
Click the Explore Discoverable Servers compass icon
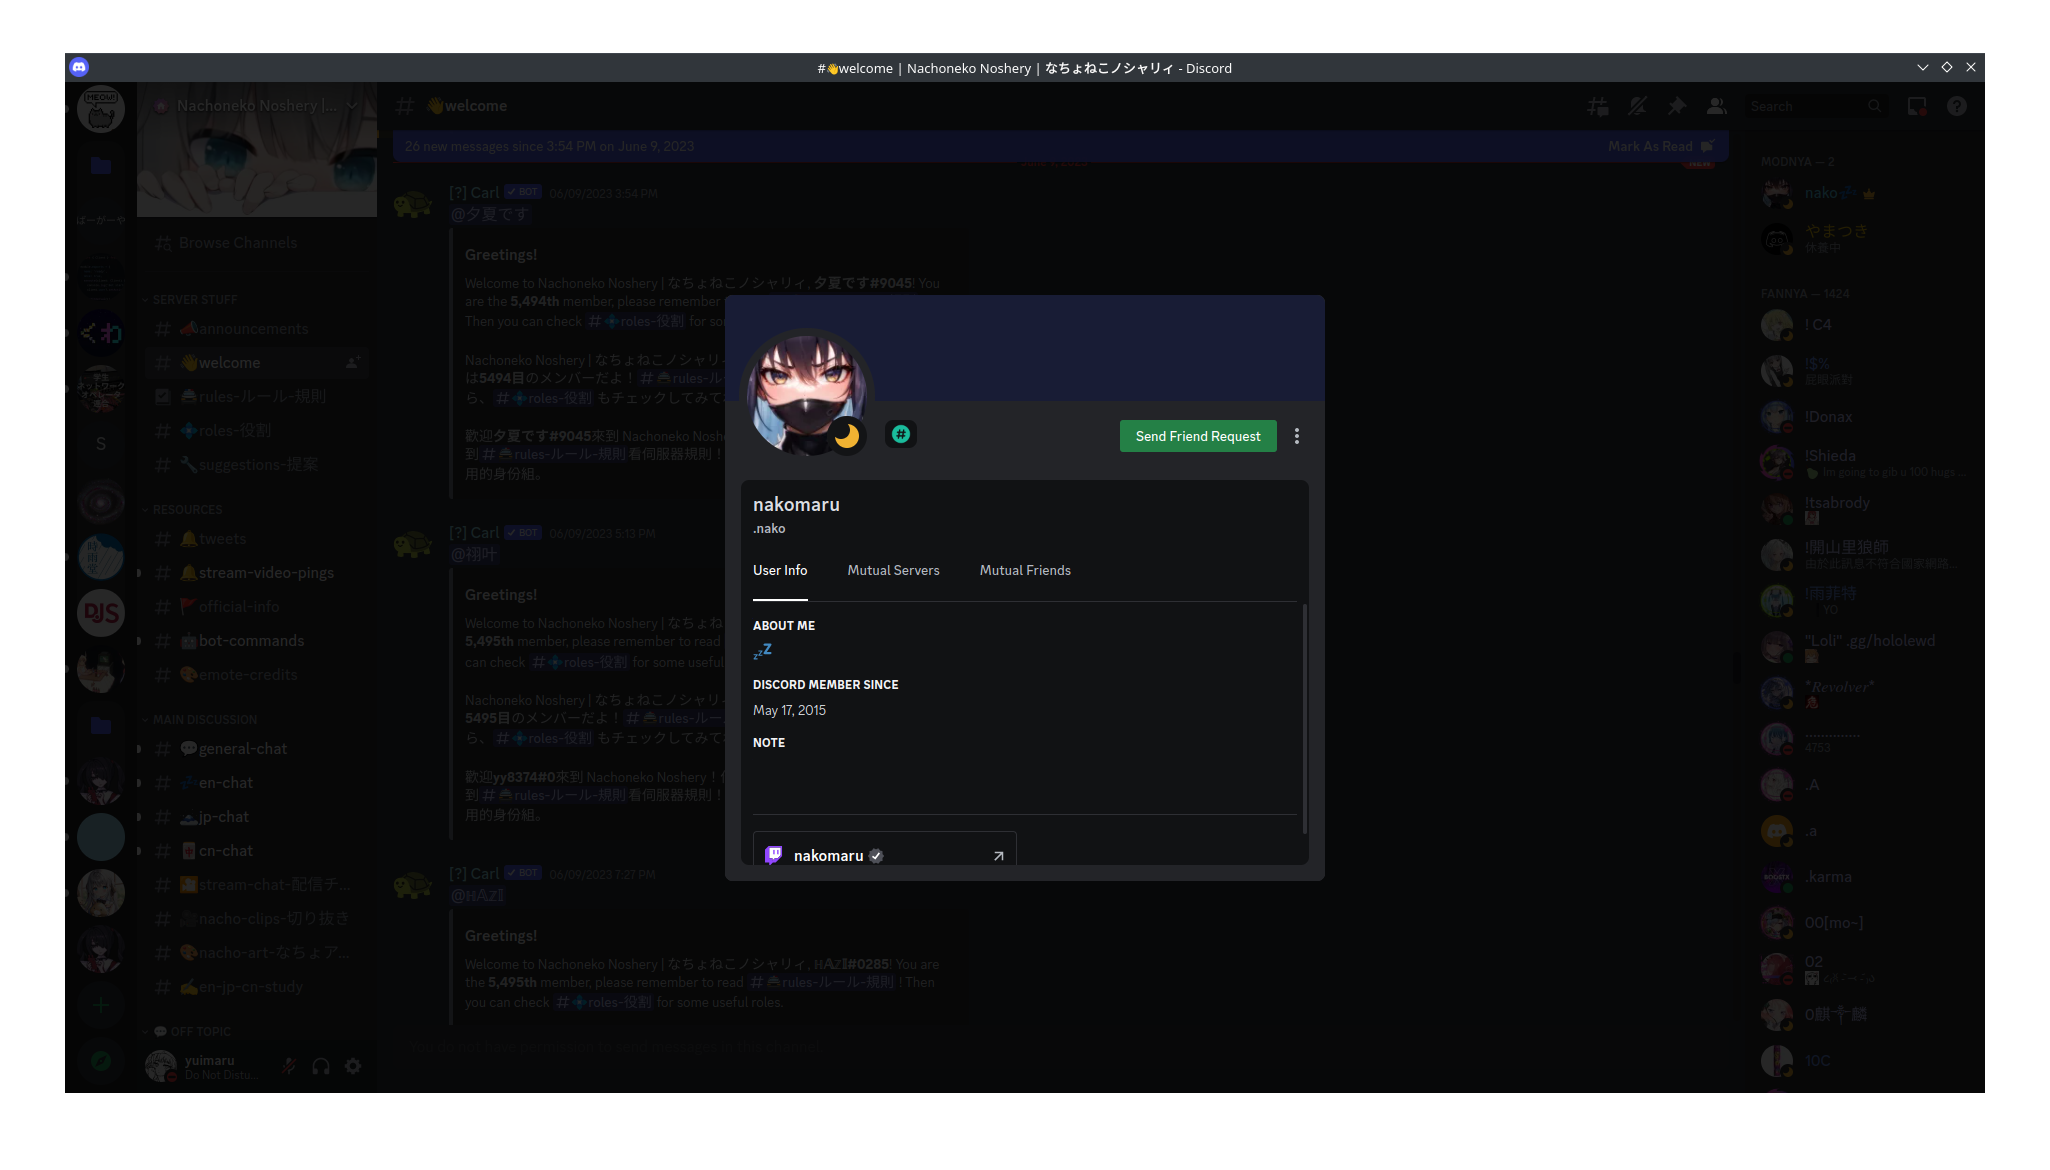click(x=101, y=1061)
